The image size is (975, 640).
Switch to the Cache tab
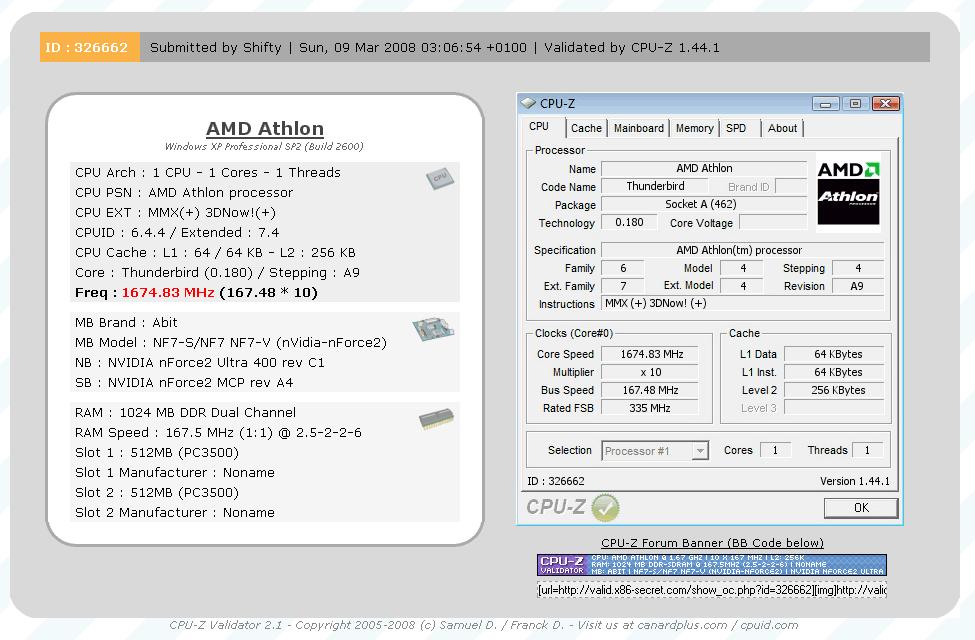tap(586, 128)
